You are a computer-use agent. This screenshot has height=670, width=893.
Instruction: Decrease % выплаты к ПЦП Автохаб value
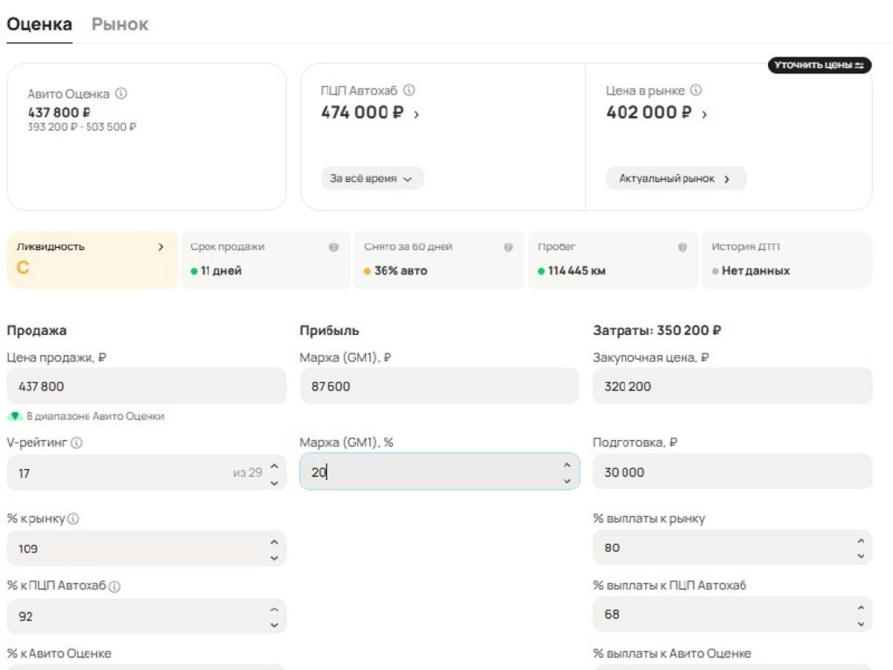coord(861,623)
